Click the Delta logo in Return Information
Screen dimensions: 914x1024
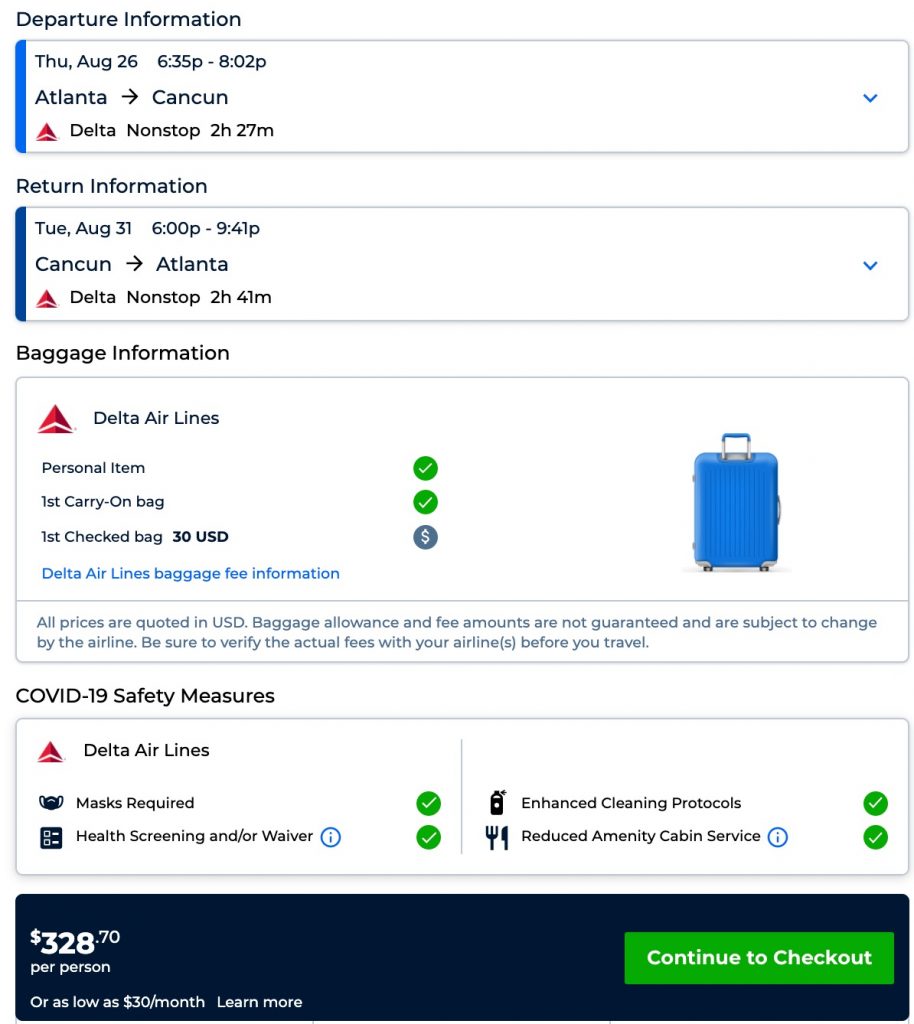coord(47,298)
